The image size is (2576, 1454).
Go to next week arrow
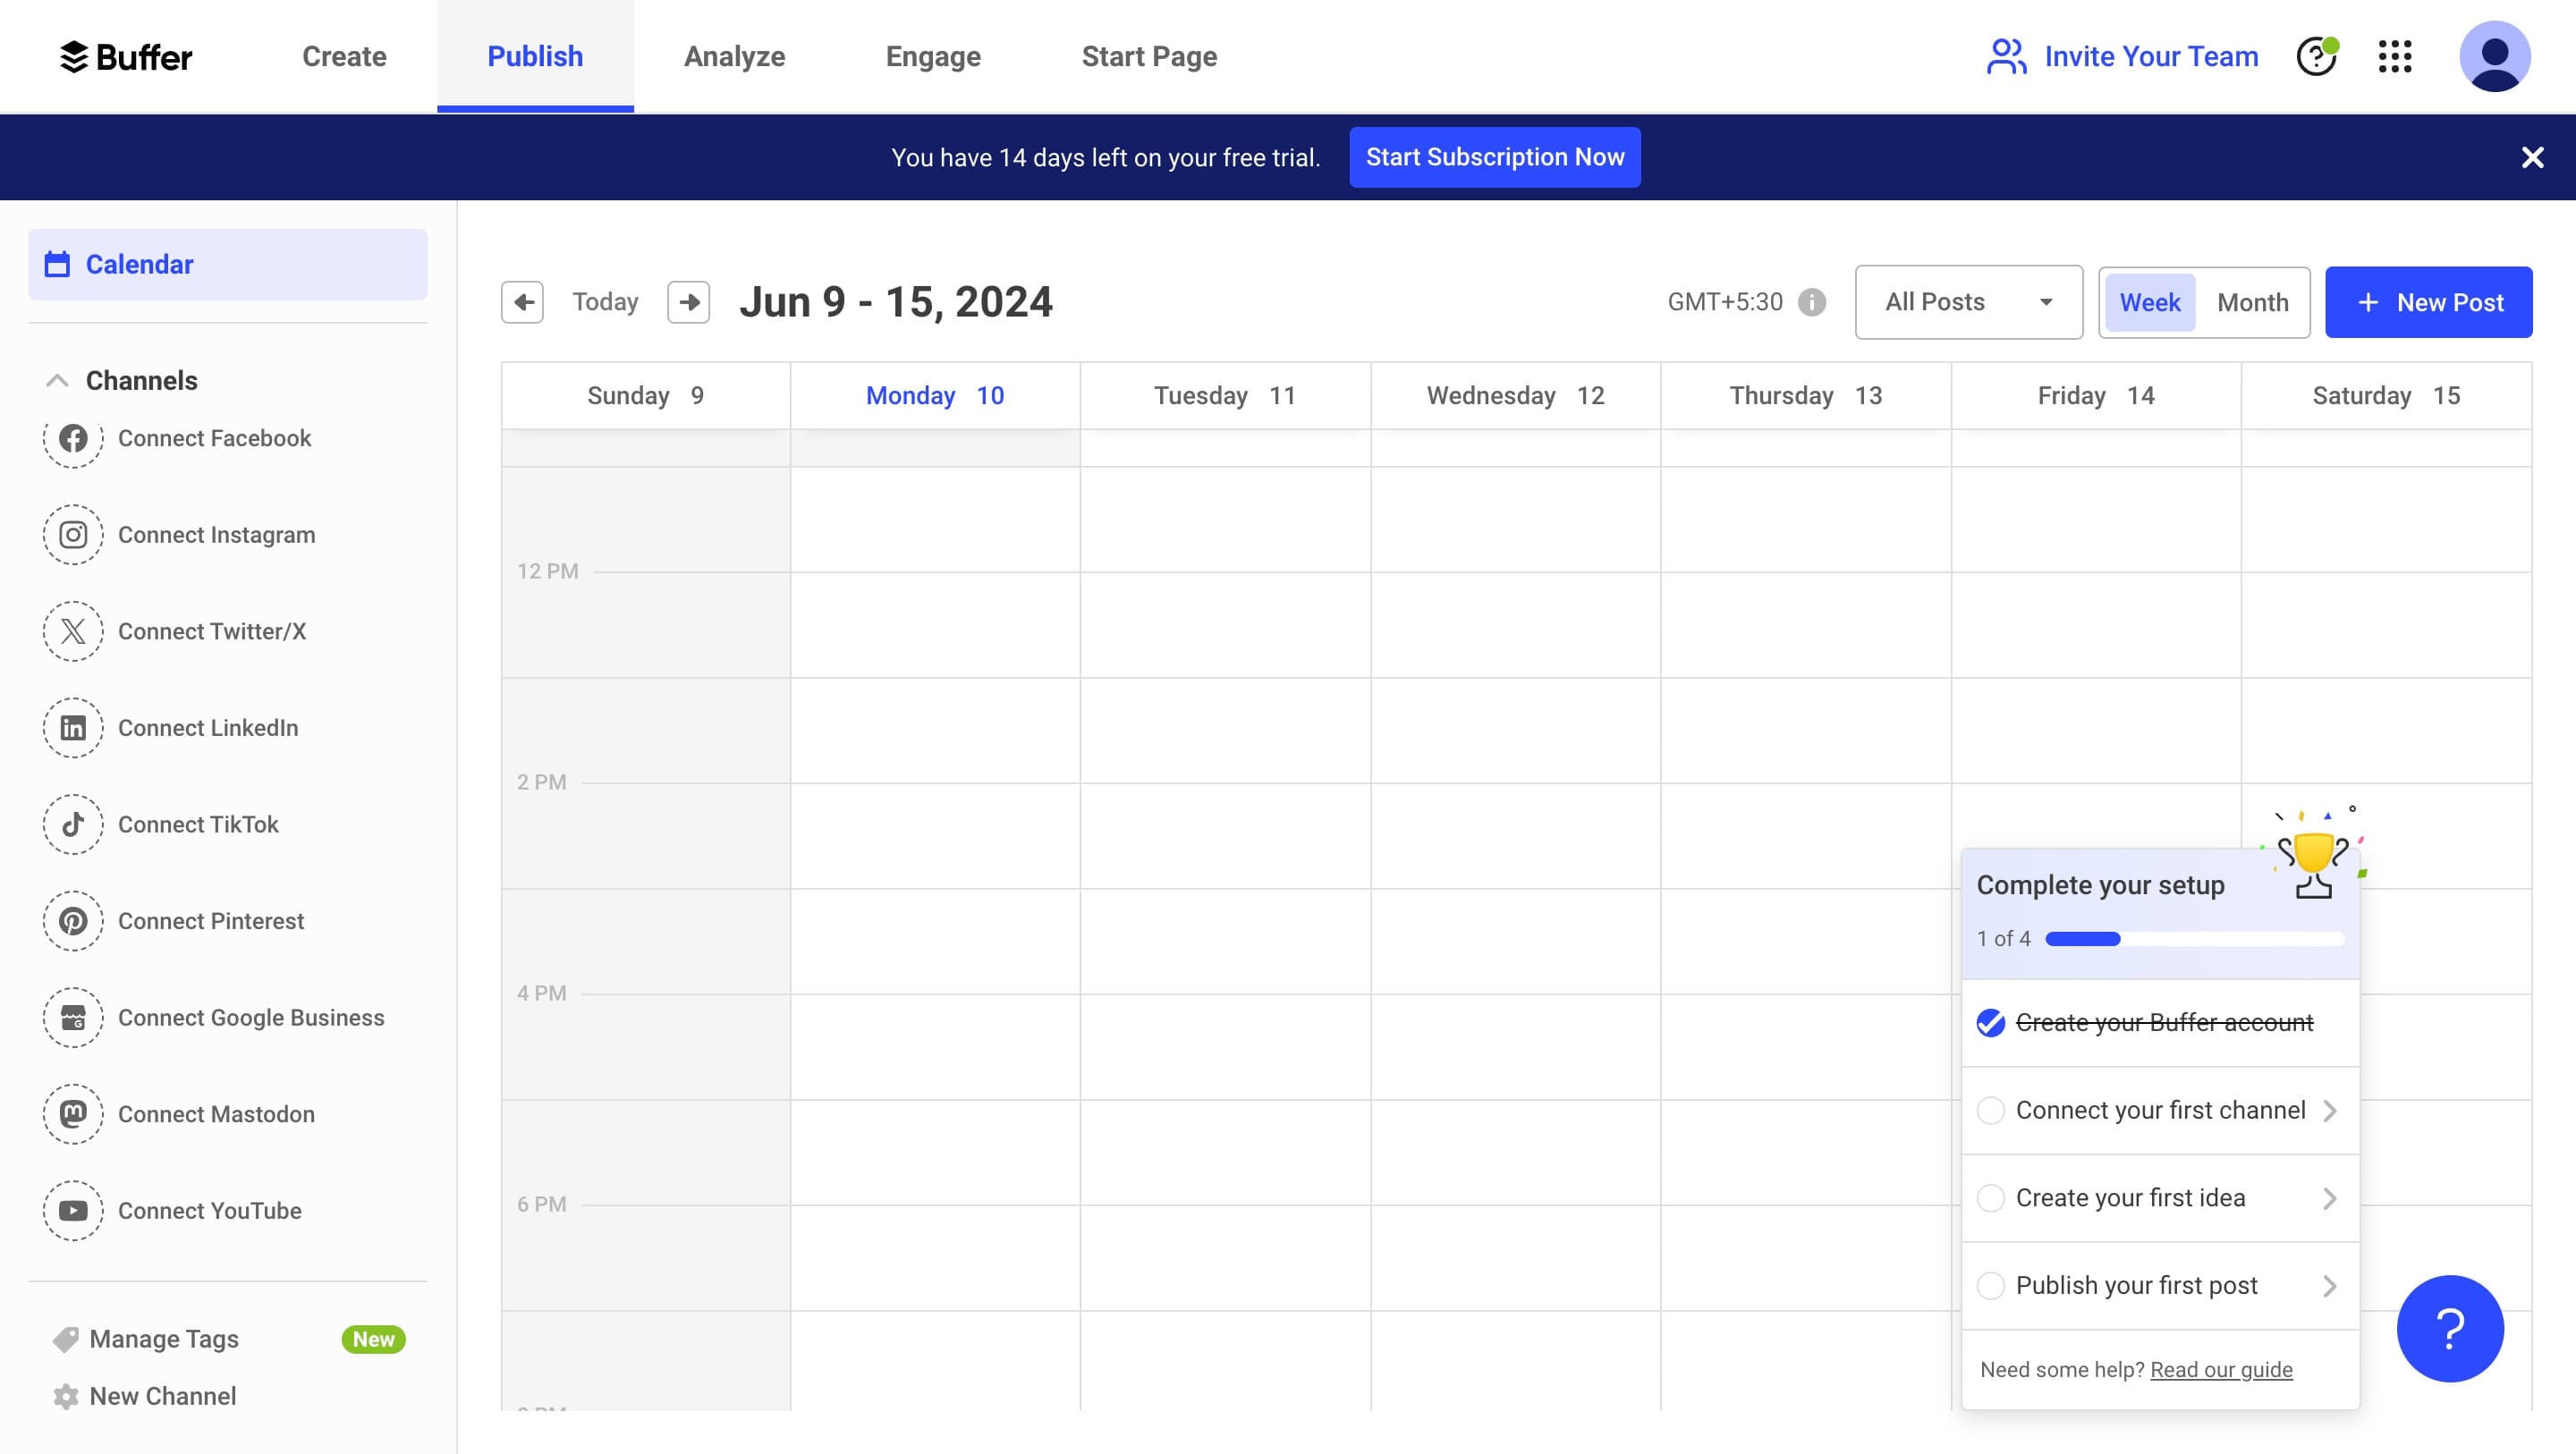tap(689, 302)
